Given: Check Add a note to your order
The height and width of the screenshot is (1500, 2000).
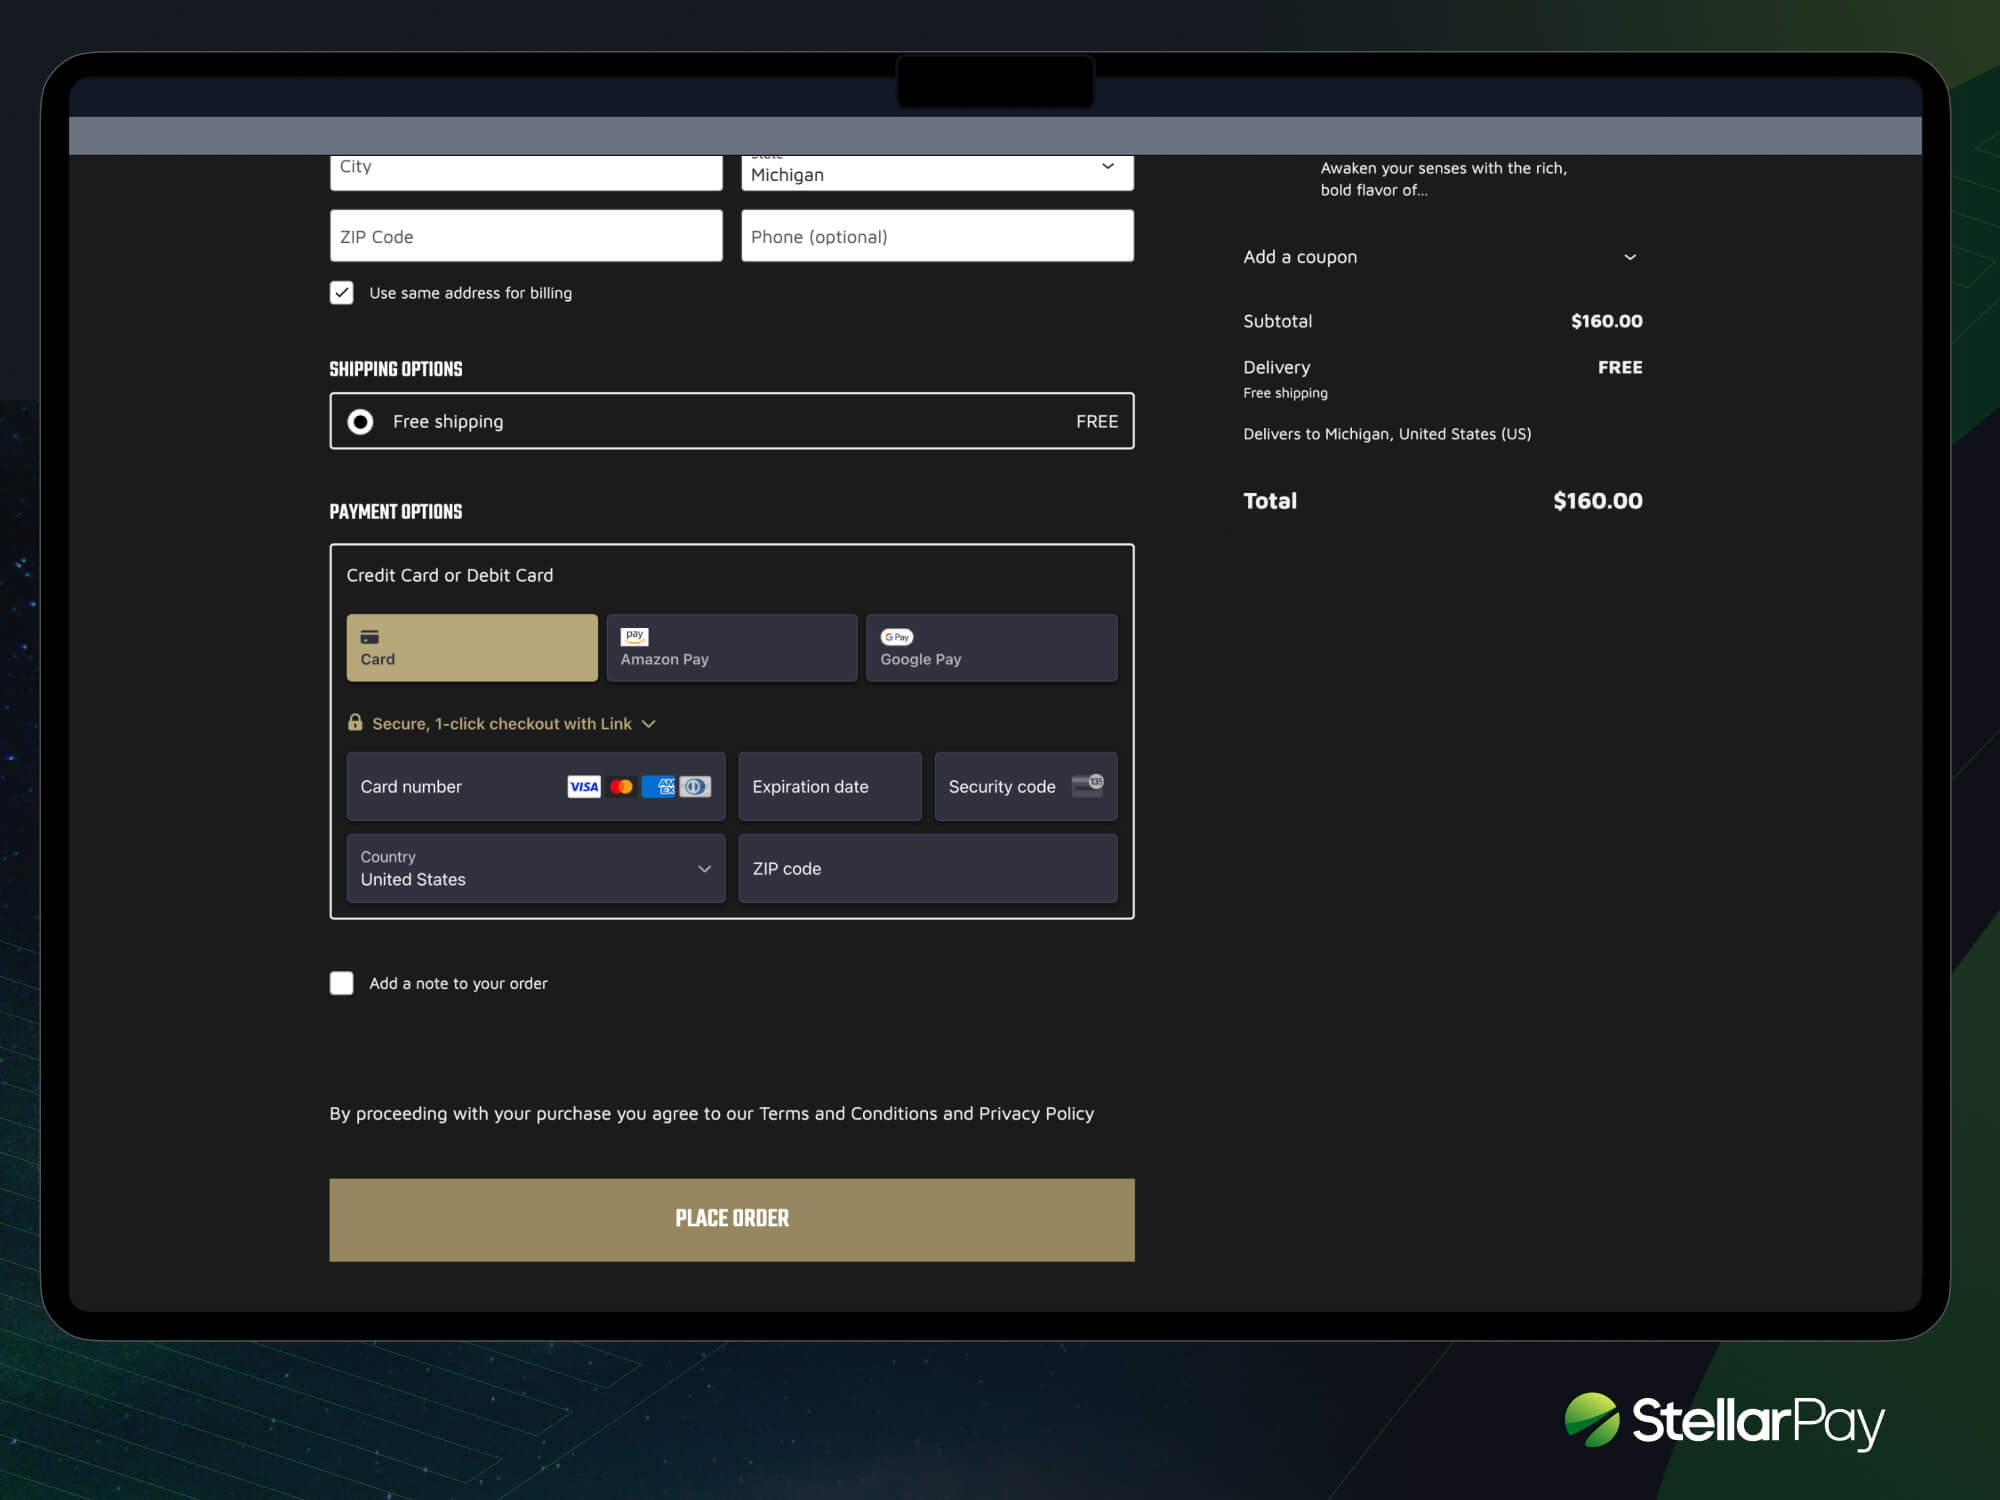Looking at the screenshot, I should pos(342,983).
